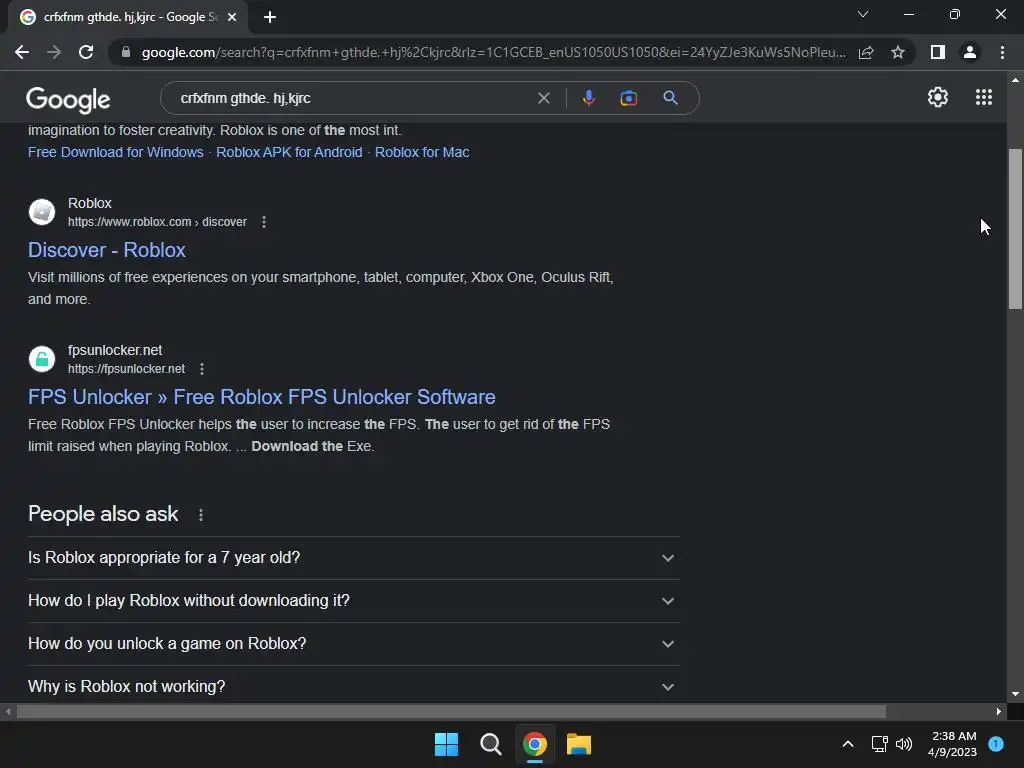Open the tab search dropdown arrow

863,14
